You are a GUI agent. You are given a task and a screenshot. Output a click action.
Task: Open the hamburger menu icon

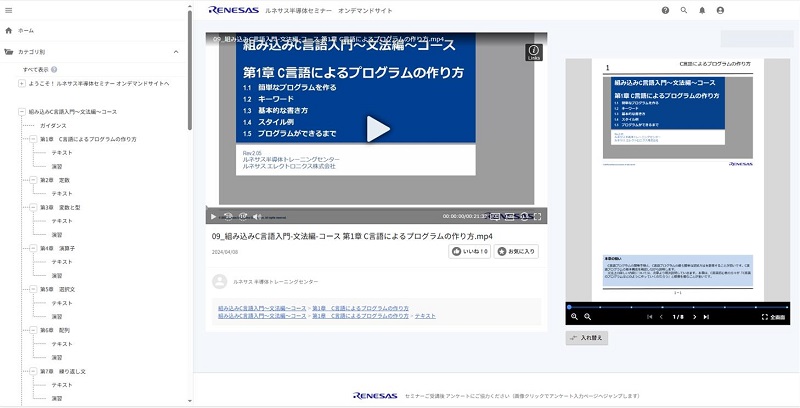8,10
